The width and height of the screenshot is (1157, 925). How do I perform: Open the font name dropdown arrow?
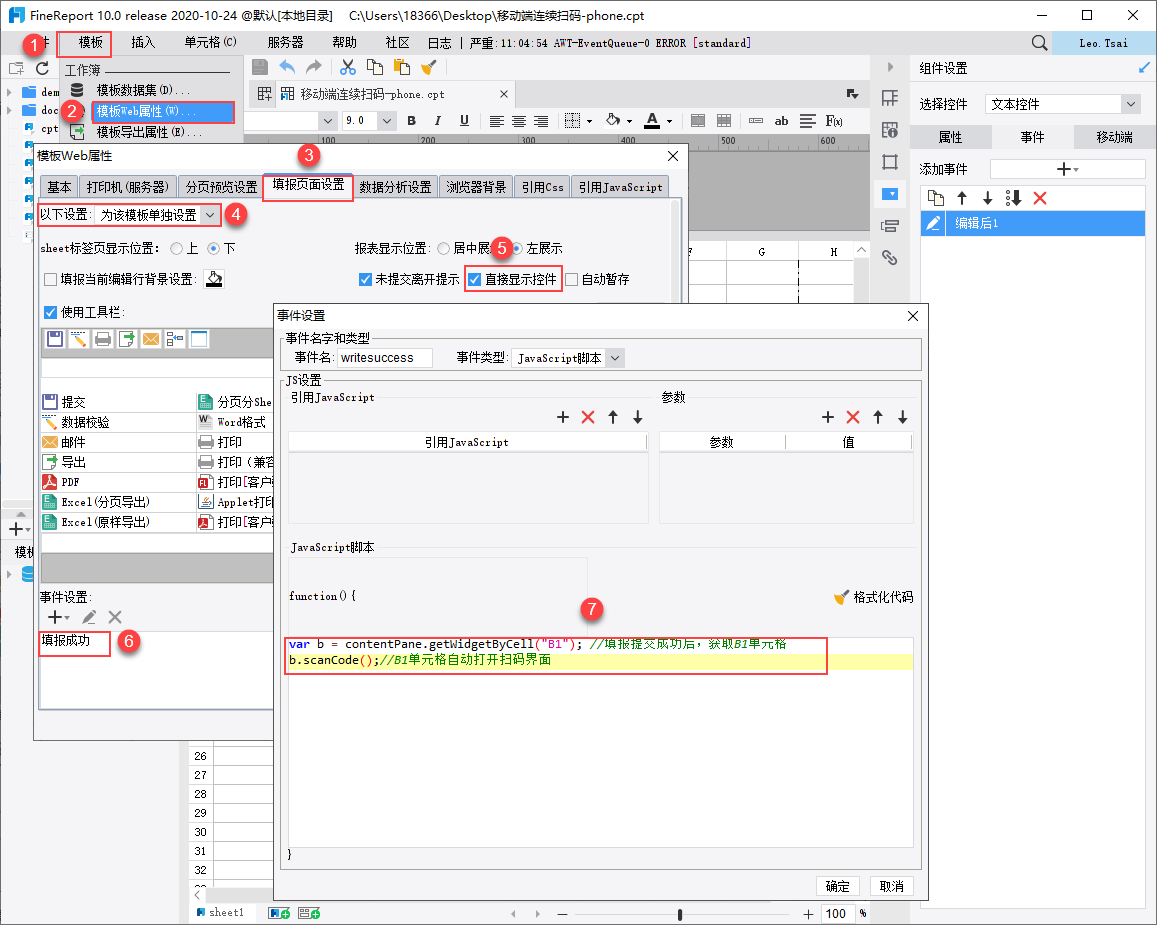click(328, 120)
